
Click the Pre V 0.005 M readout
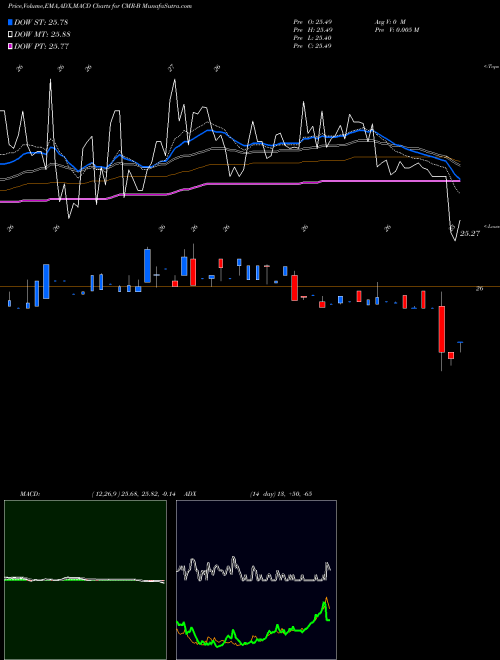[x=396, y=30]
